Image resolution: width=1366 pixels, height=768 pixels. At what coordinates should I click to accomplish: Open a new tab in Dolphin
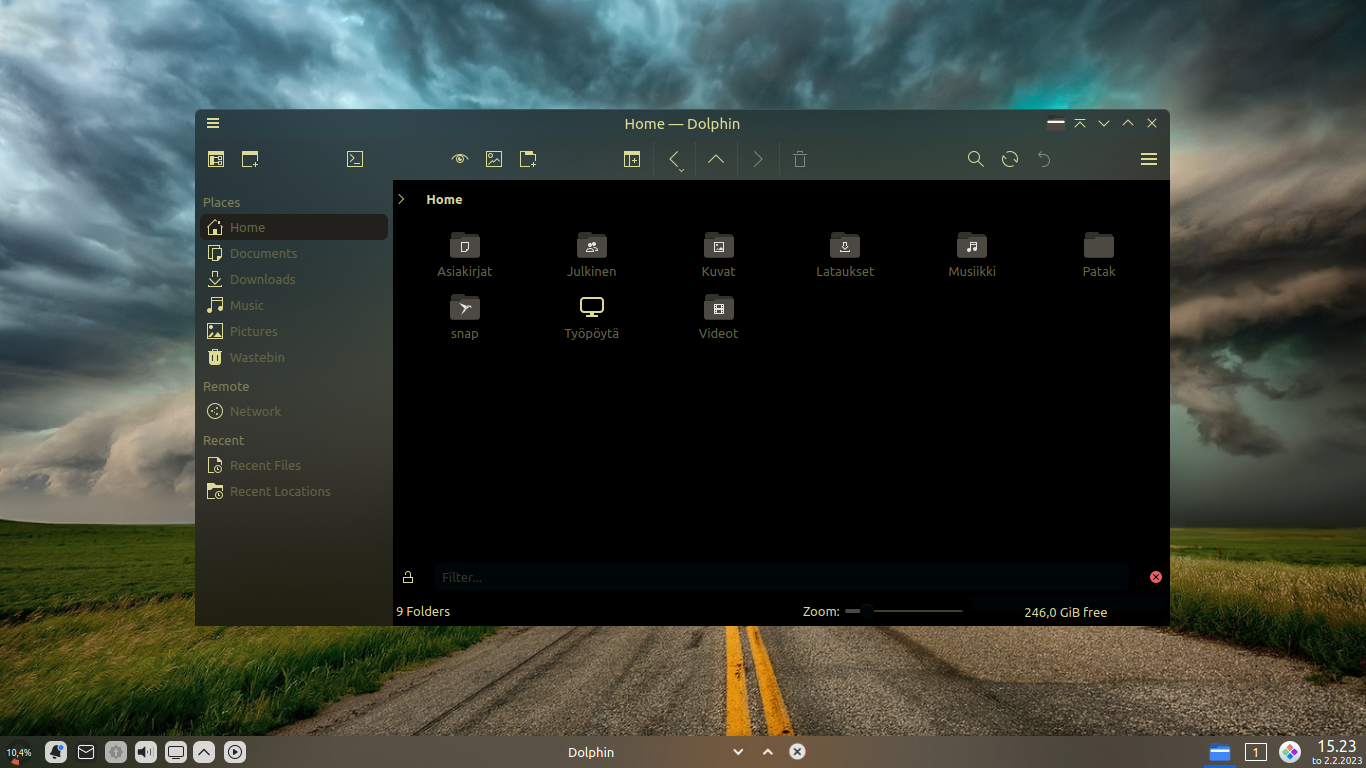pos(250,159)
